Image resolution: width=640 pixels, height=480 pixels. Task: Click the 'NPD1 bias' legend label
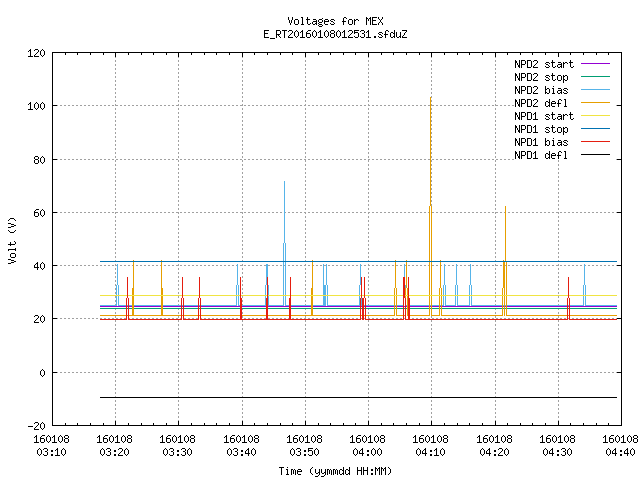coord(541,142)
